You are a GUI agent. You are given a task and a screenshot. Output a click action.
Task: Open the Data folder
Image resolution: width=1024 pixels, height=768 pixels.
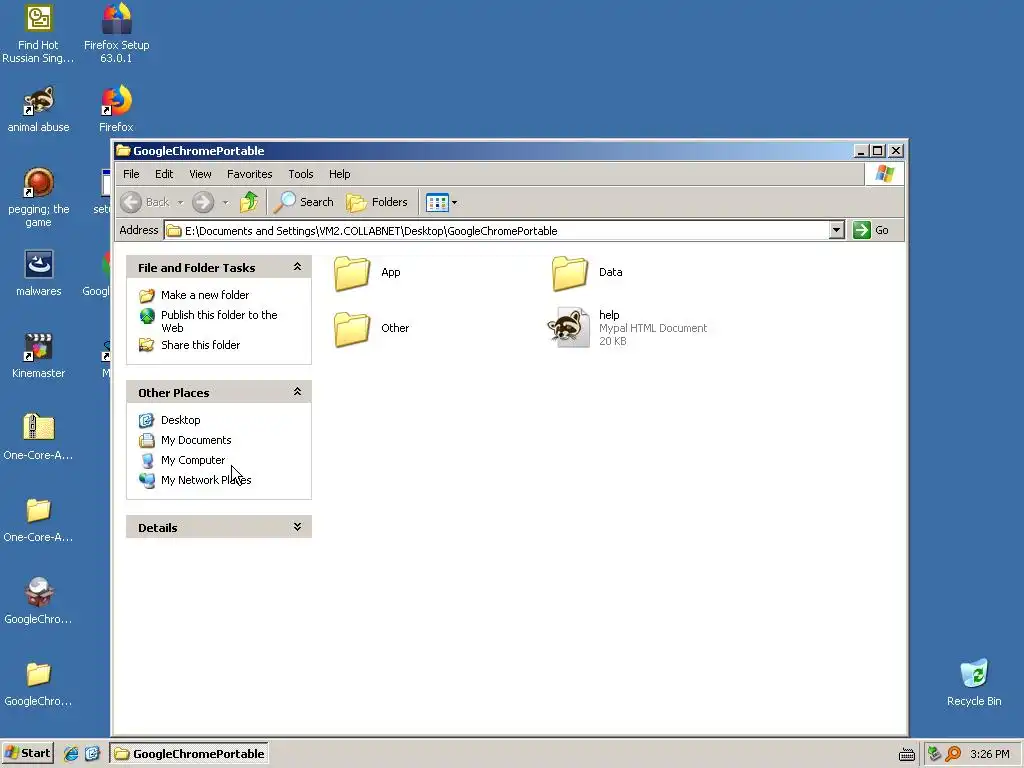pyautogui.click(x=586, y=273)
